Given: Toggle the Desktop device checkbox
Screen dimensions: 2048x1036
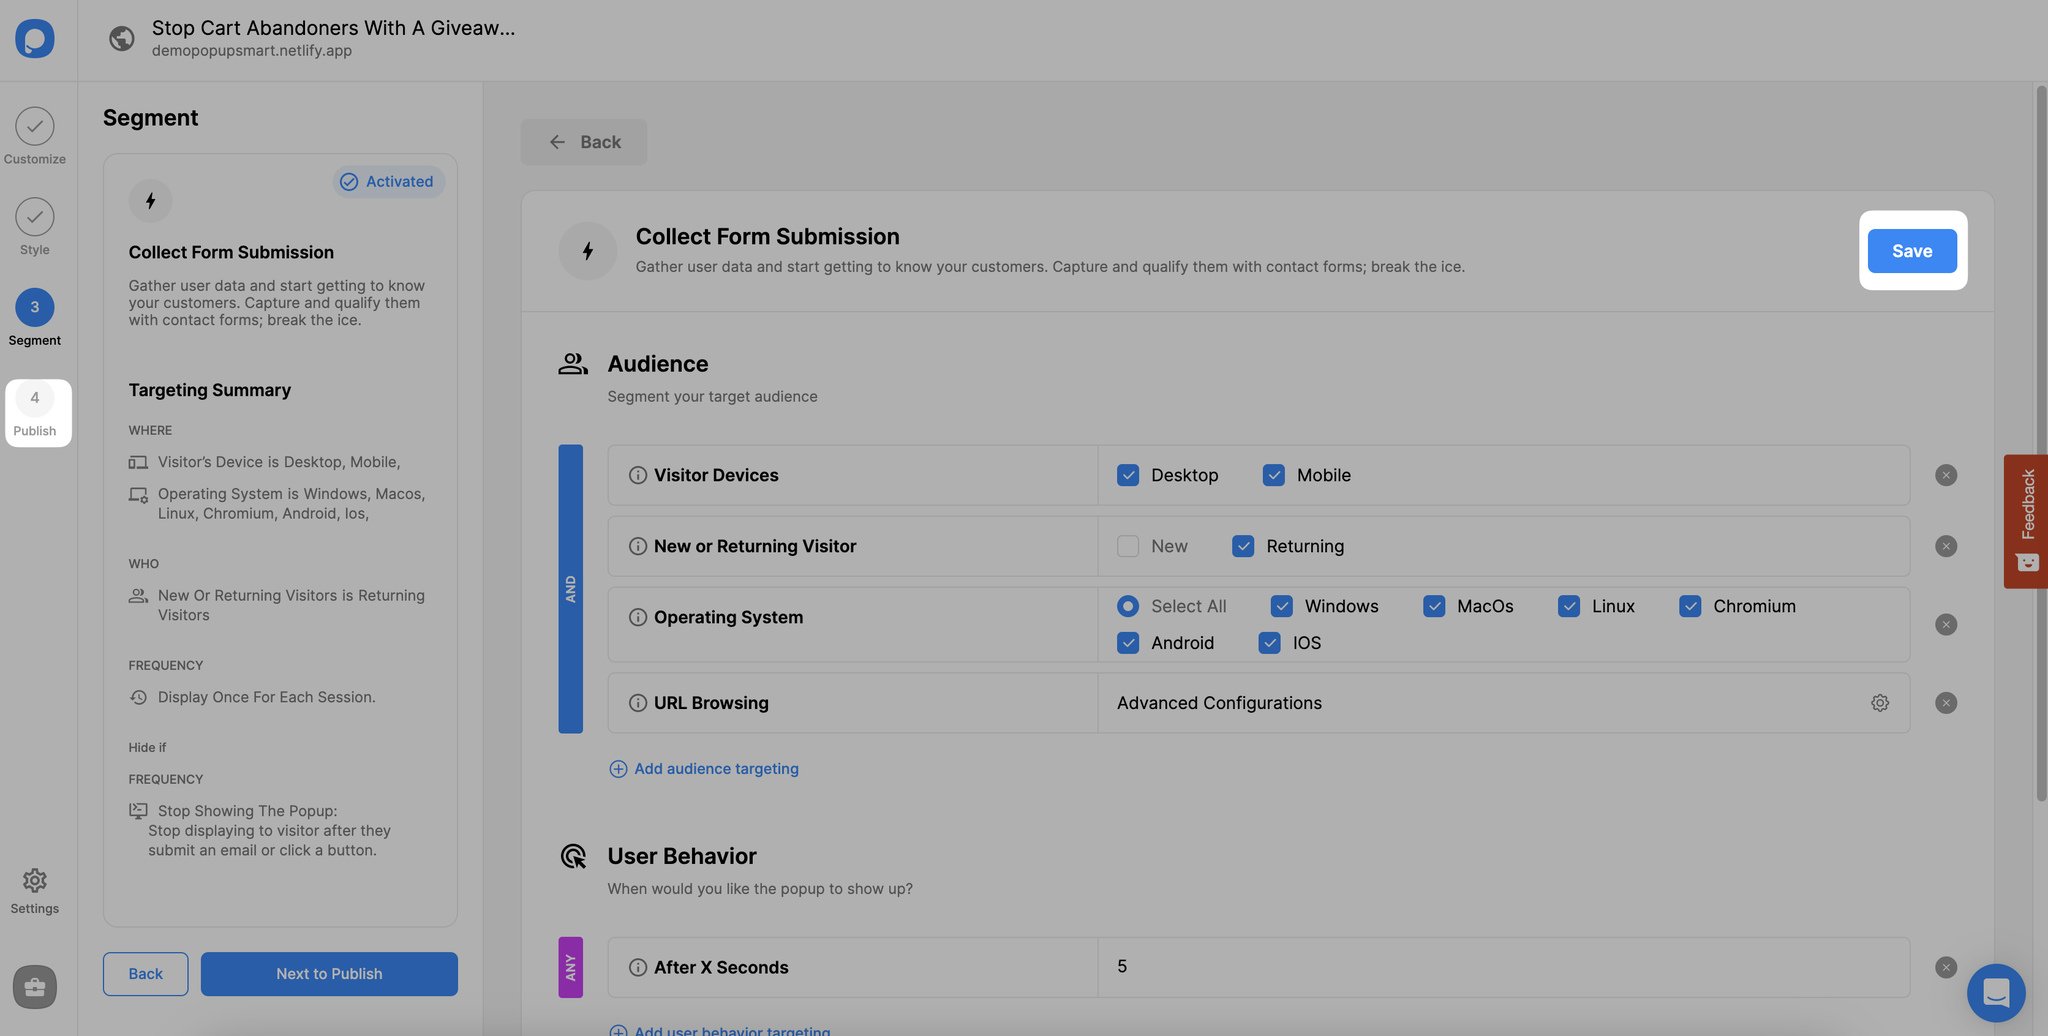Looking at the screenshot, I should (x=1128, y=475).
